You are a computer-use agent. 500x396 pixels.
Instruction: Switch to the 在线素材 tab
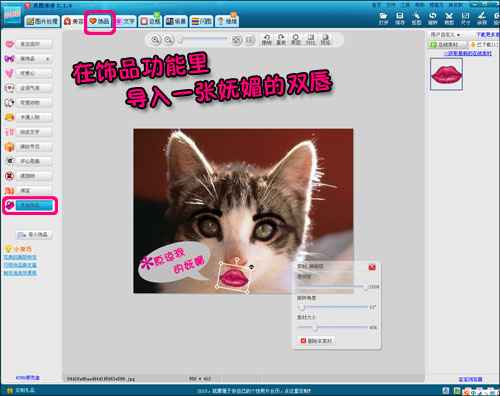[x=447, y=44]
